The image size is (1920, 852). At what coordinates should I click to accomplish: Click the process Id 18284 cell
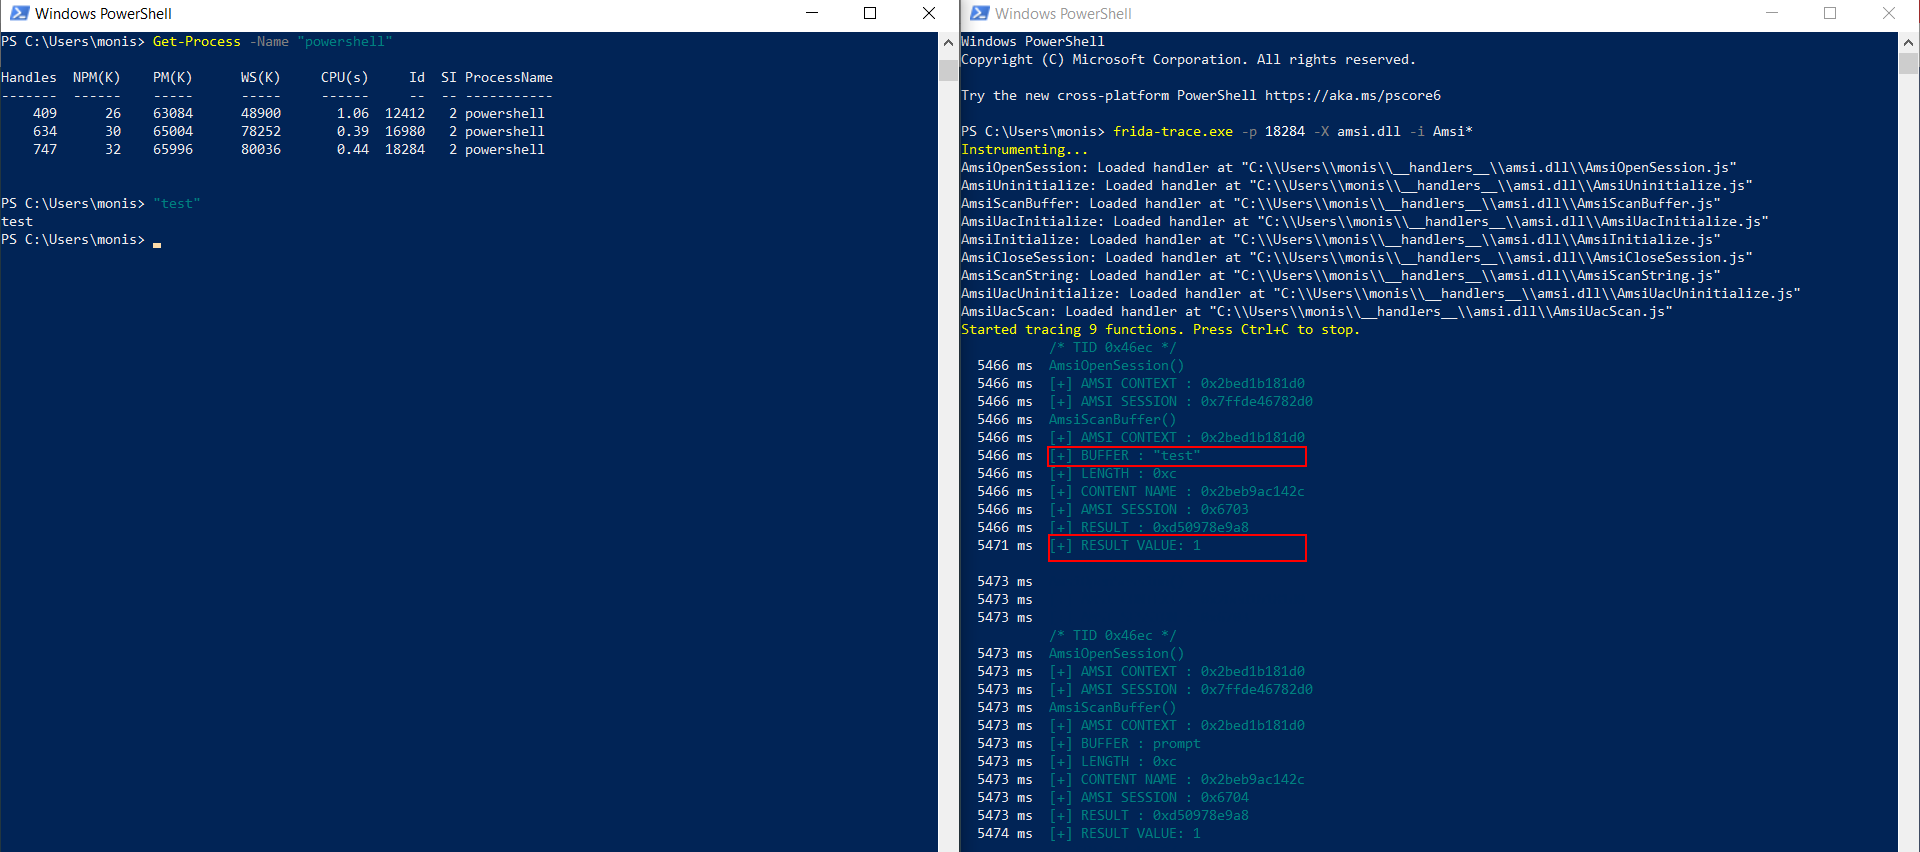[405, 149]
